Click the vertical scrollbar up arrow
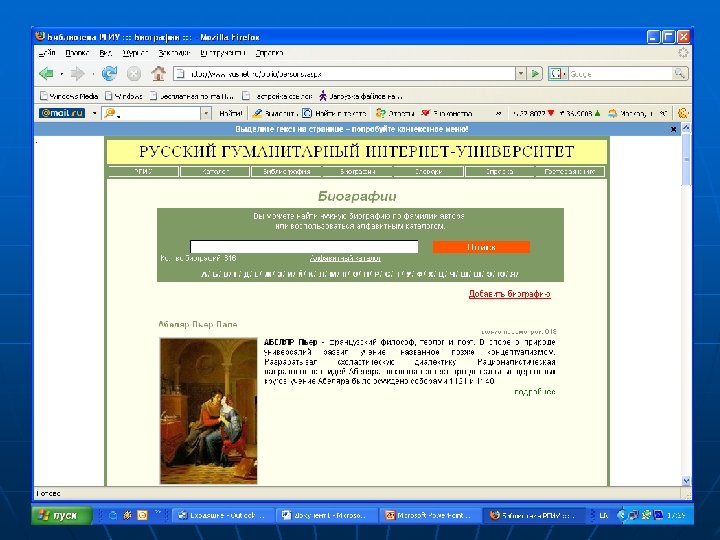The height and width of the screenshot is (540, 720). tap(686, 128)
